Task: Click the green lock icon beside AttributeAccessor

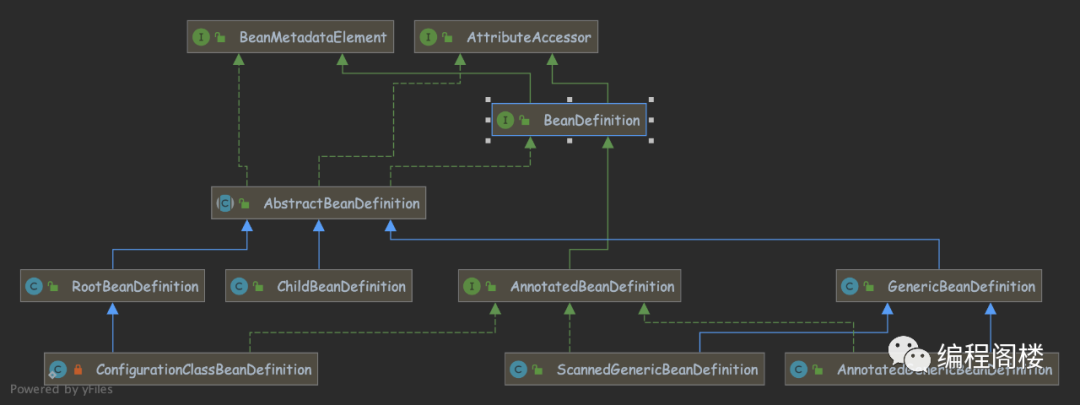Action: pyautogui.click(x=447, y=38)
